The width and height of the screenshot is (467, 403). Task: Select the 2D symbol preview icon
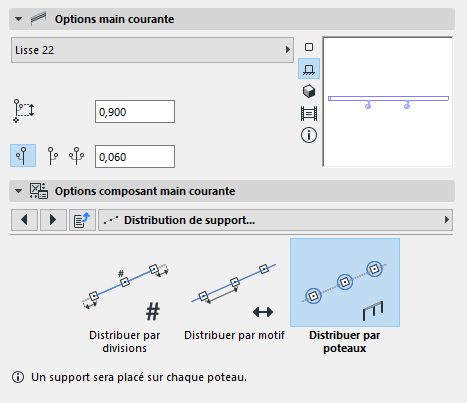309,47
